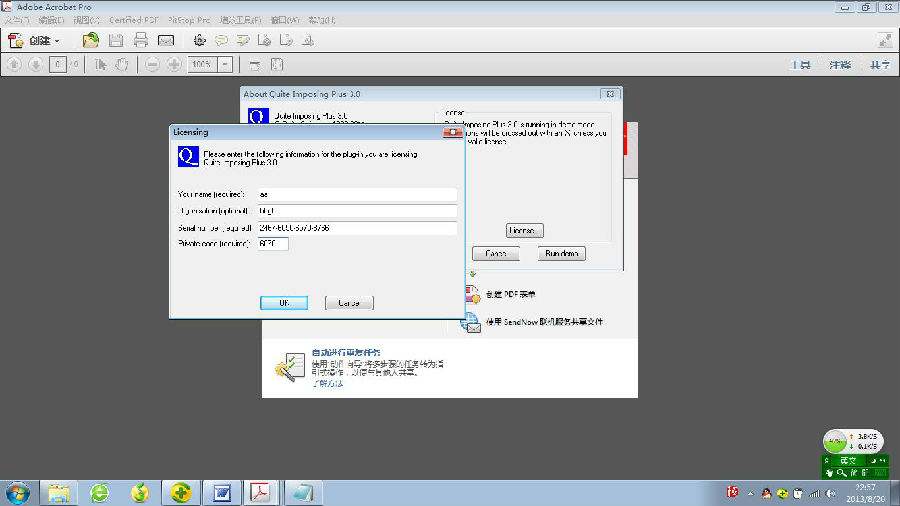Click the Save floppy disk icon
The height and width of the screenshot is (506, 900).
point(115,40)
